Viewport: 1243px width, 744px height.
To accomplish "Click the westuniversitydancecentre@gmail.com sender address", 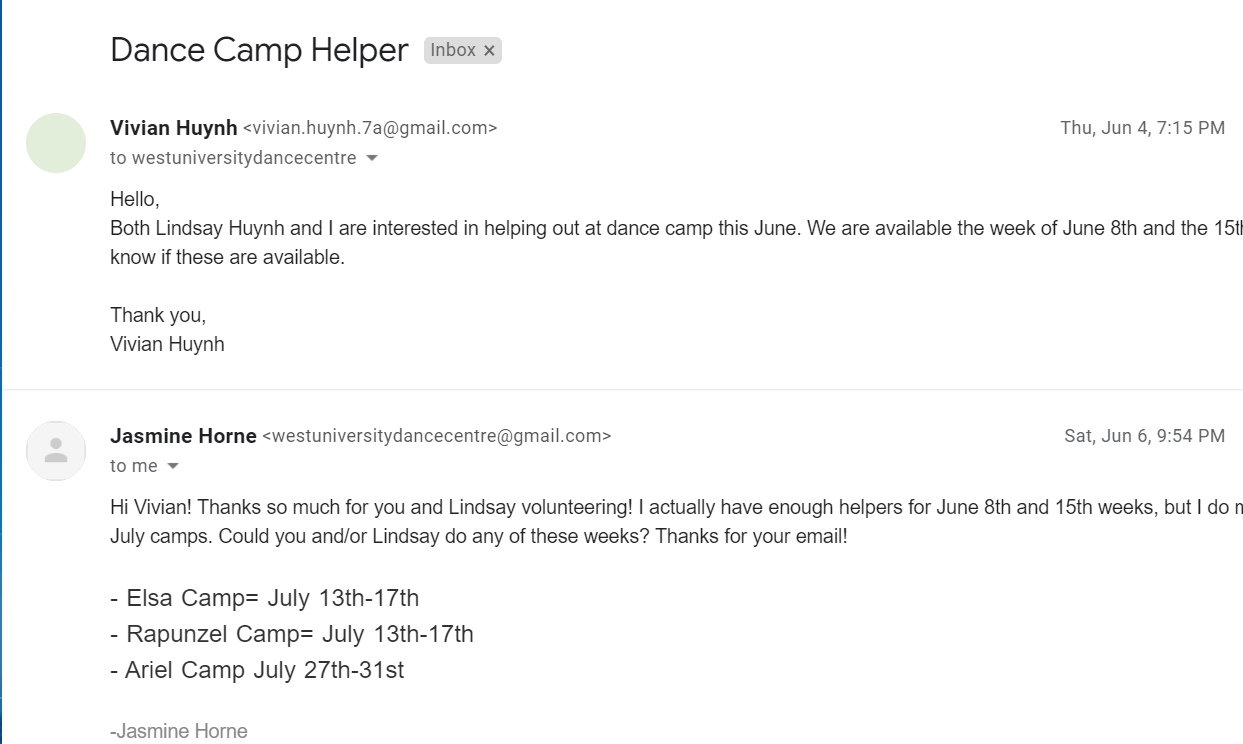I will (436, 436).
